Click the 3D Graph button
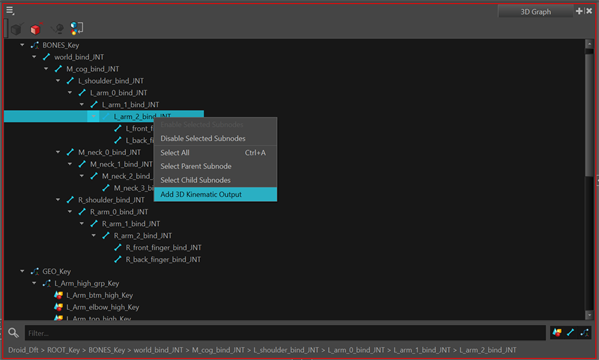The height and width of the screenshot is (360, 599). click(x=536, y=11)
